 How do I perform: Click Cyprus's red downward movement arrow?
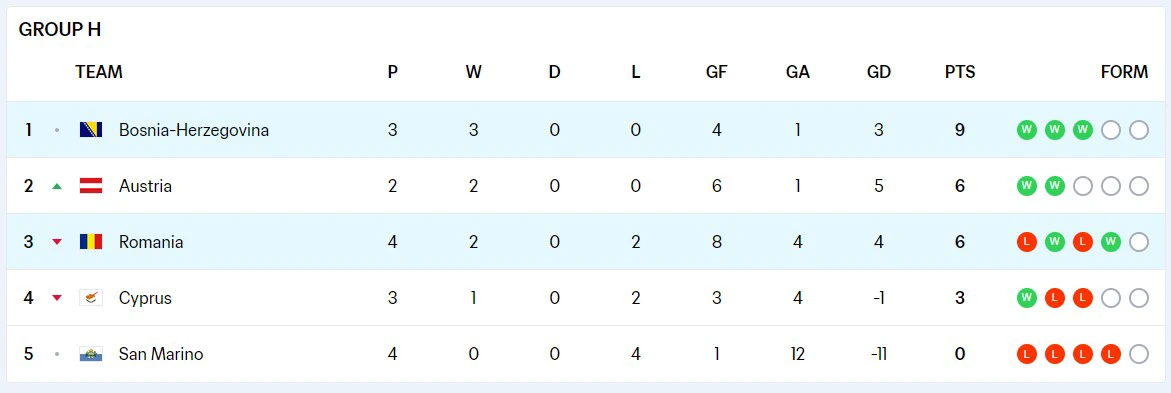(57, 298)
